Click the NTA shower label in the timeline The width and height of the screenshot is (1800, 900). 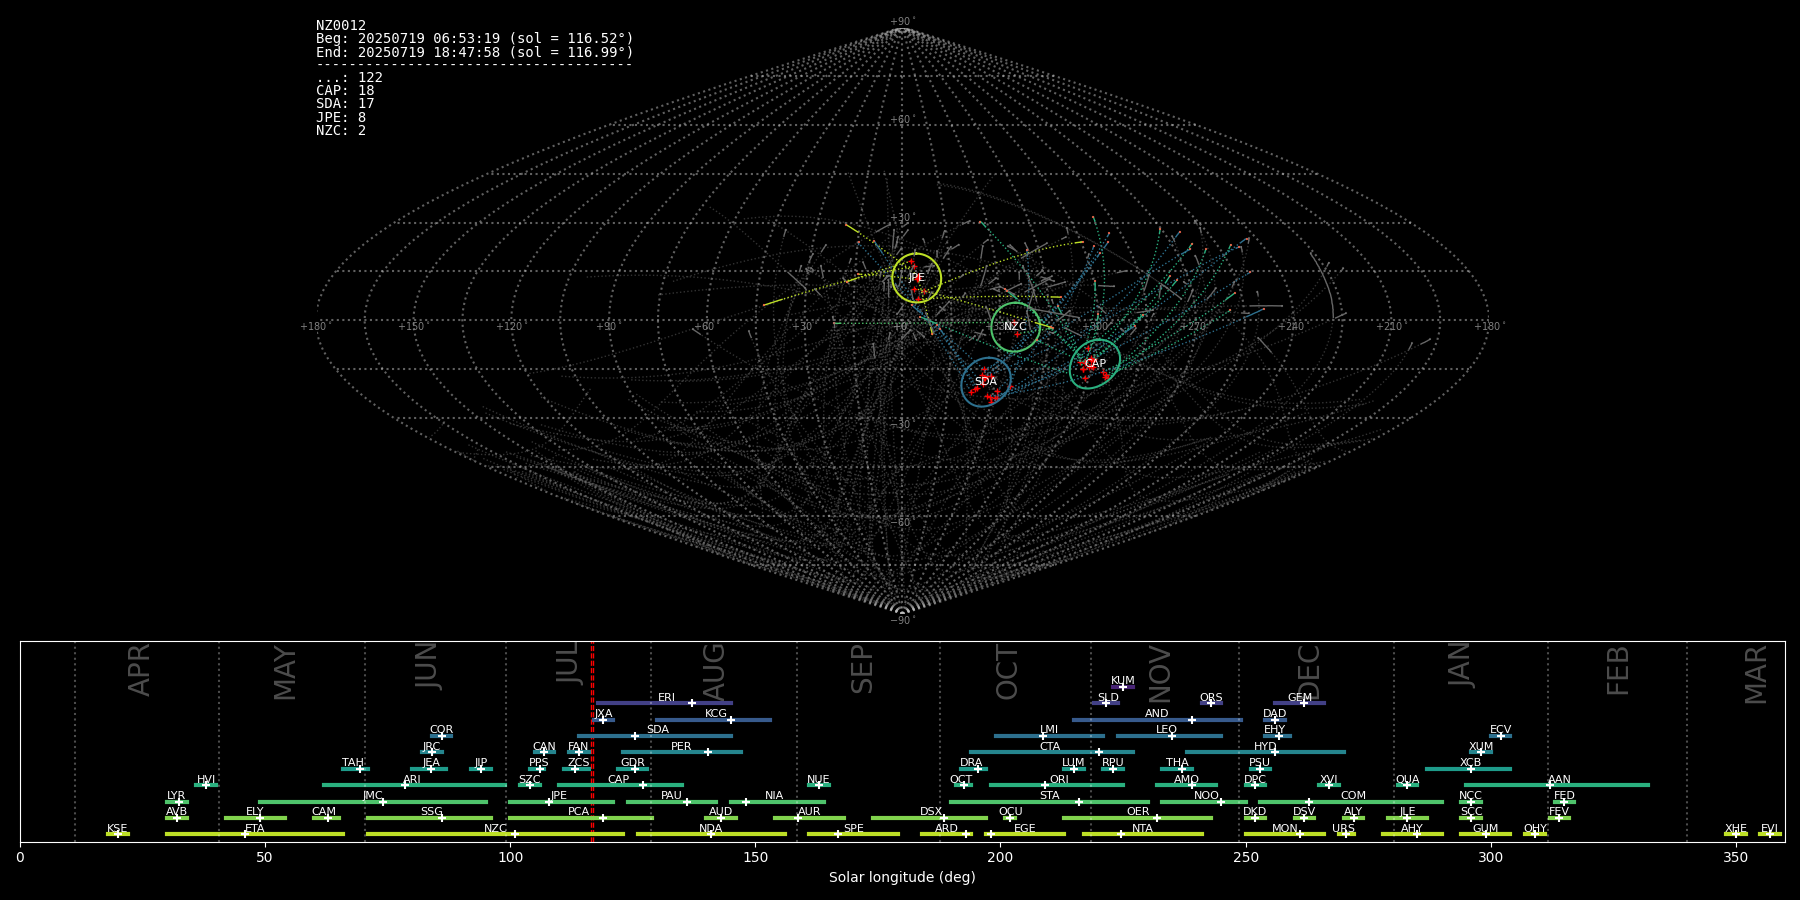tap(1142, 829)
